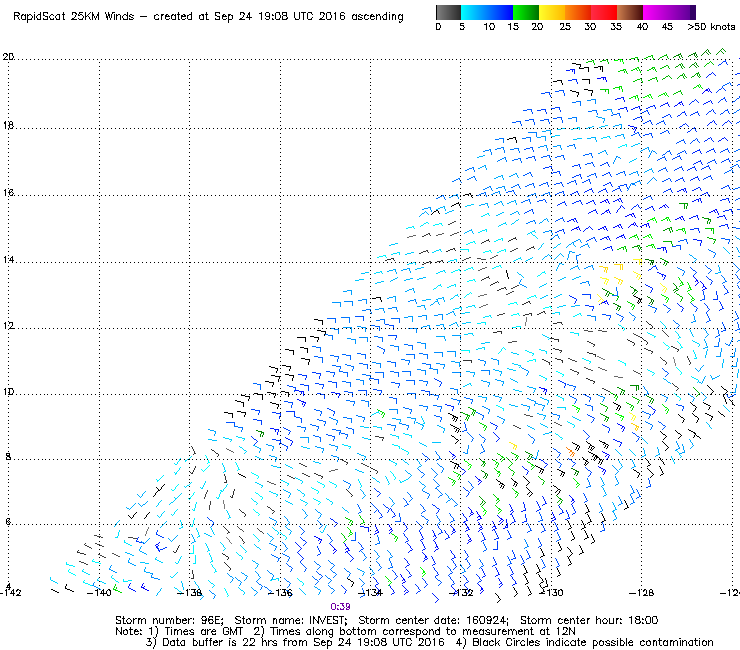Click the longitude label -136
The image size is (740, 650).
280,592
